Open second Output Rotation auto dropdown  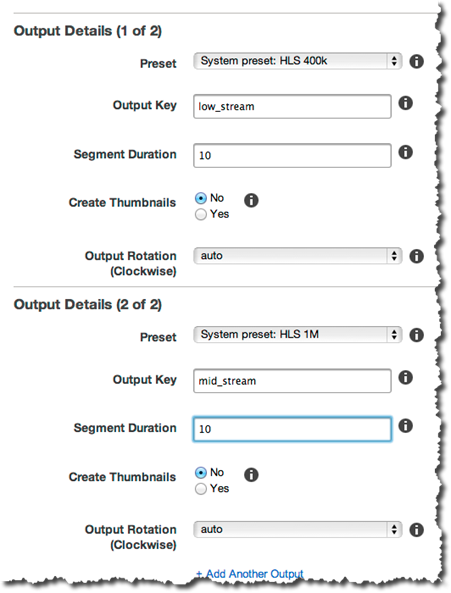click(297, 529)
